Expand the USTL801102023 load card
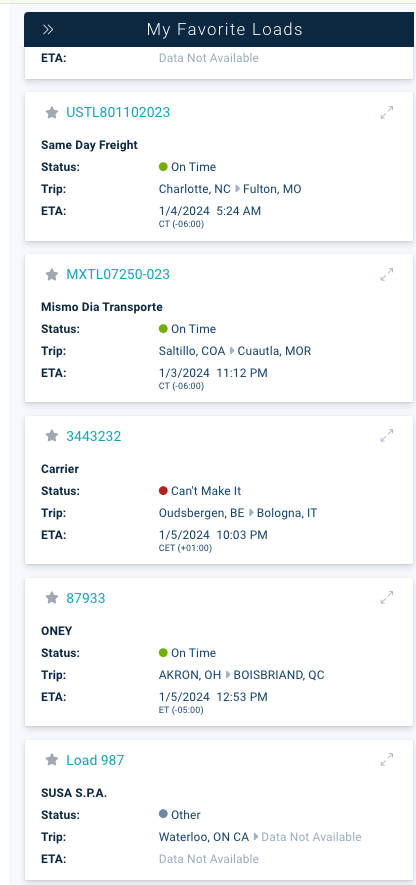 point(387,112)
